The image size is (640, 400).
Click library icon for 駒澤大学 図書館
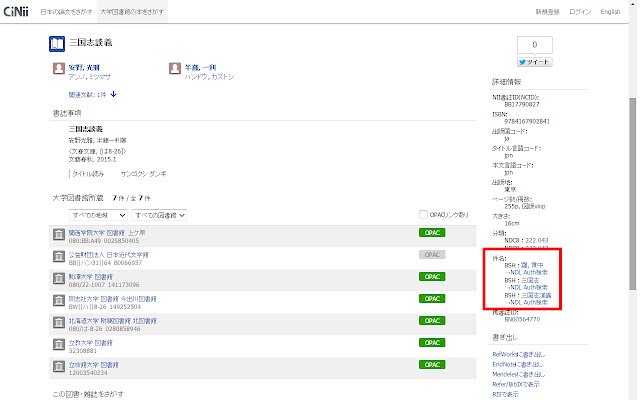[x=59, y=278]
